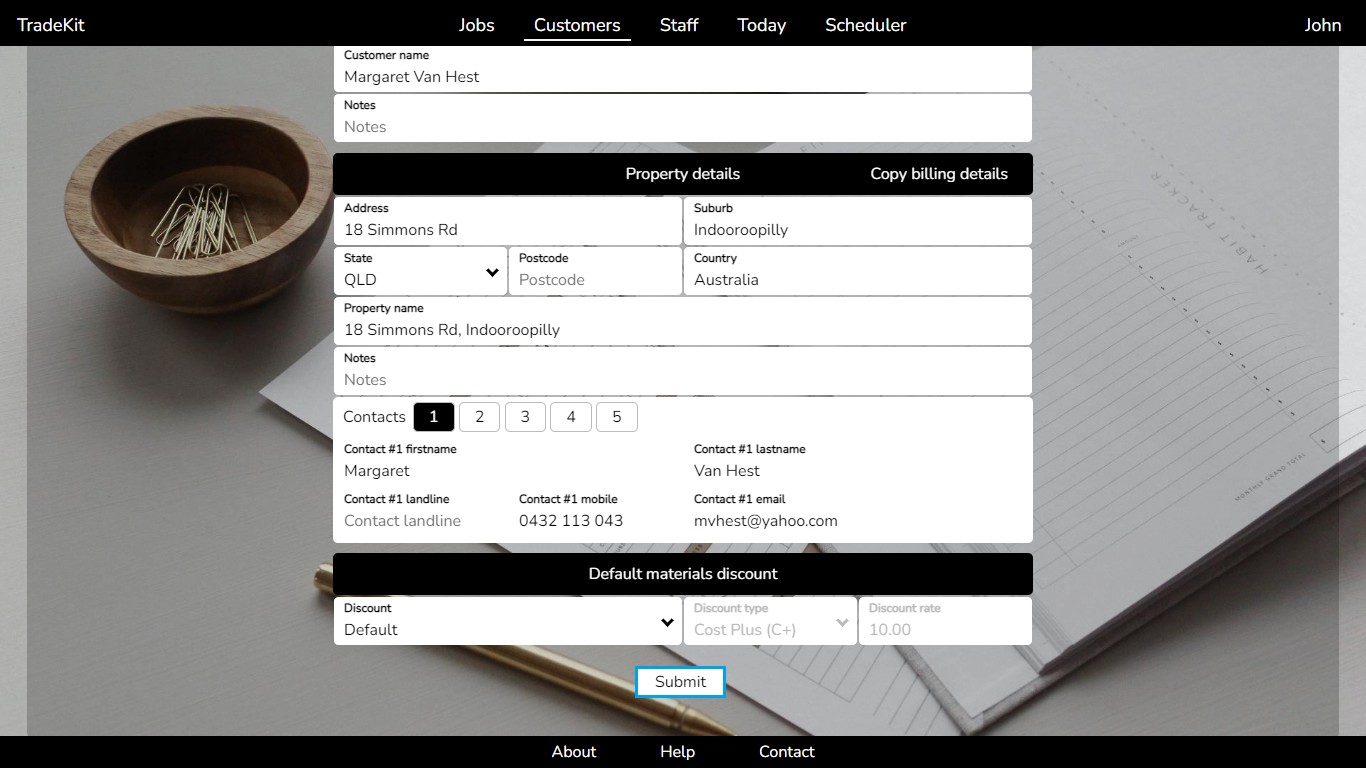Image resolution: width=1366 pixels, height=768 pixels.
Task: Select contact tab 1
Action: pos(434,417)
